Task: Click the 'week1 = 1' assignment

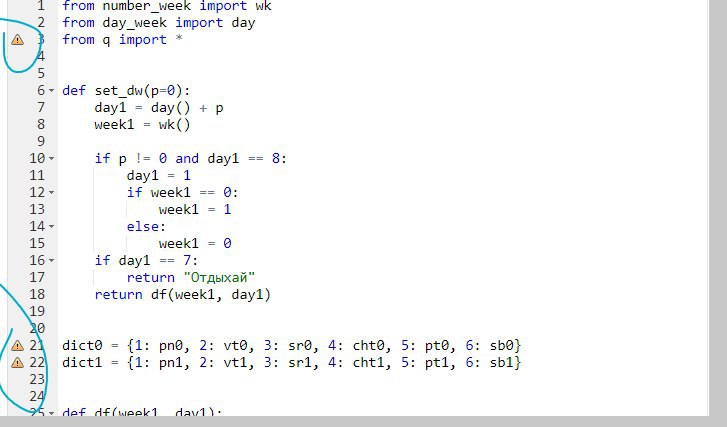Action: point(195,210)
